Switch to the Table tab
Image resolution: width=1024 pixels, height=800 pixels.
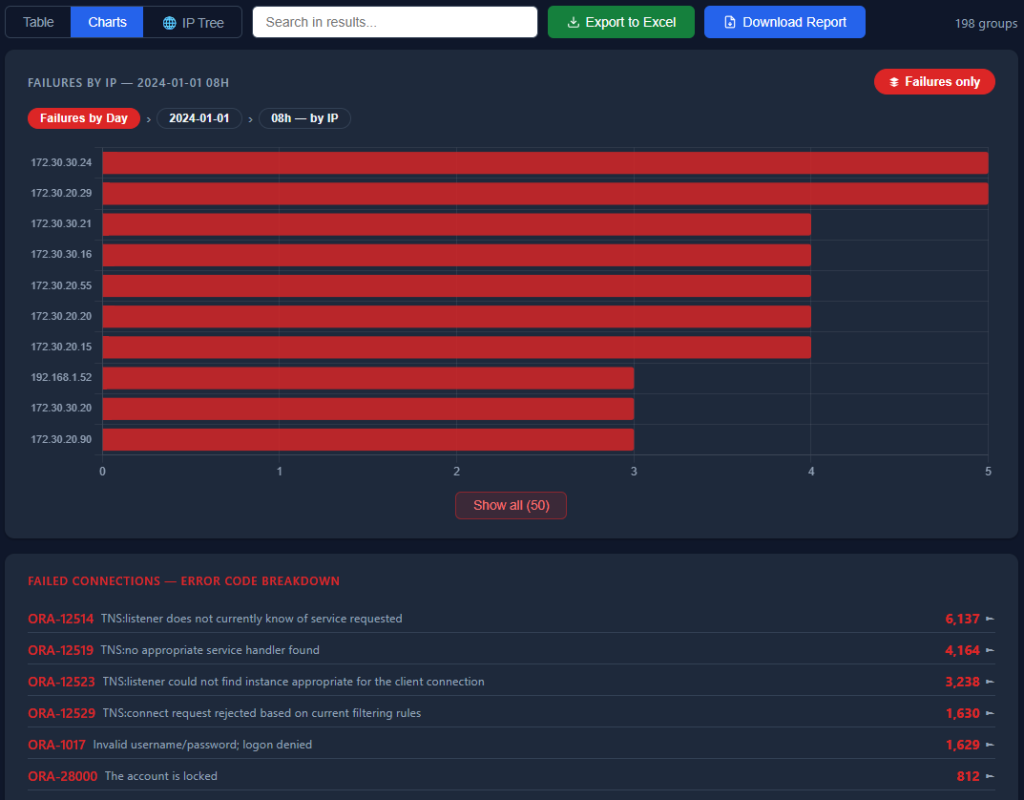pyautogui.click(x=39, y=22)
